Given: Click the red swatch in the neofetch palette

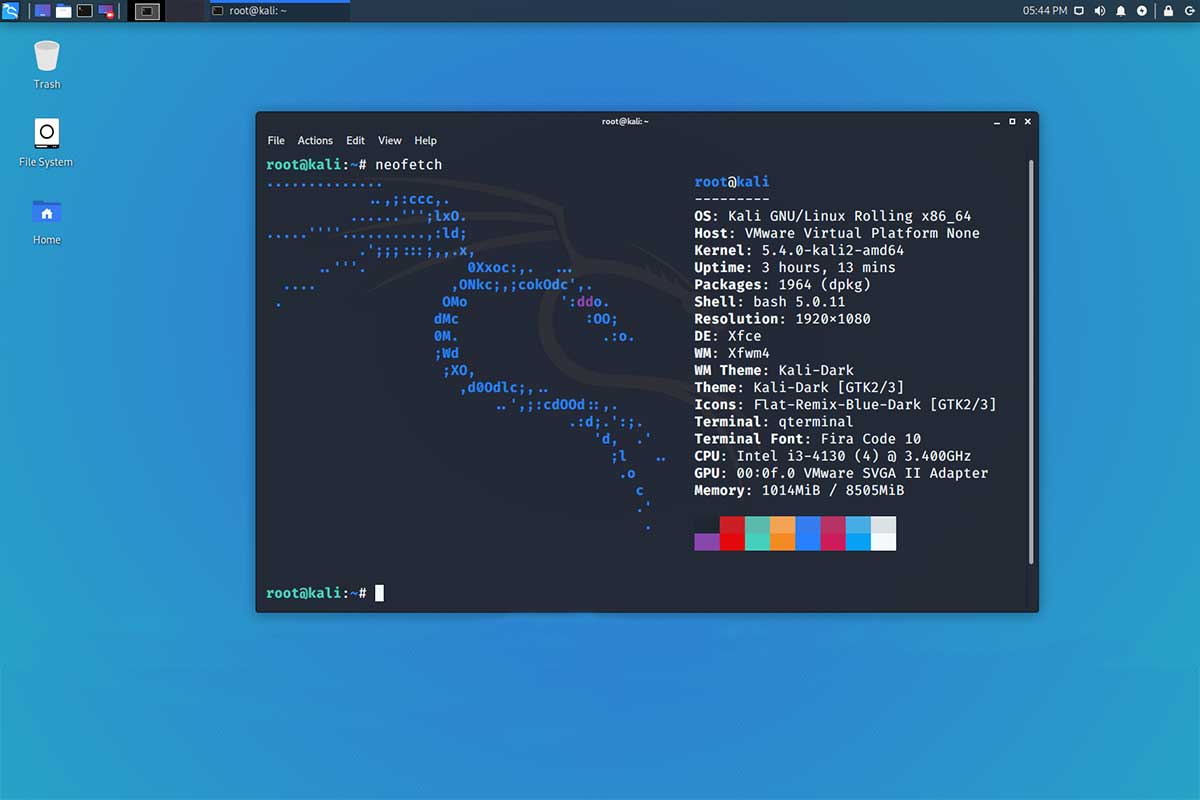Looking at the screenshot, I should click(x=731, y=532).
